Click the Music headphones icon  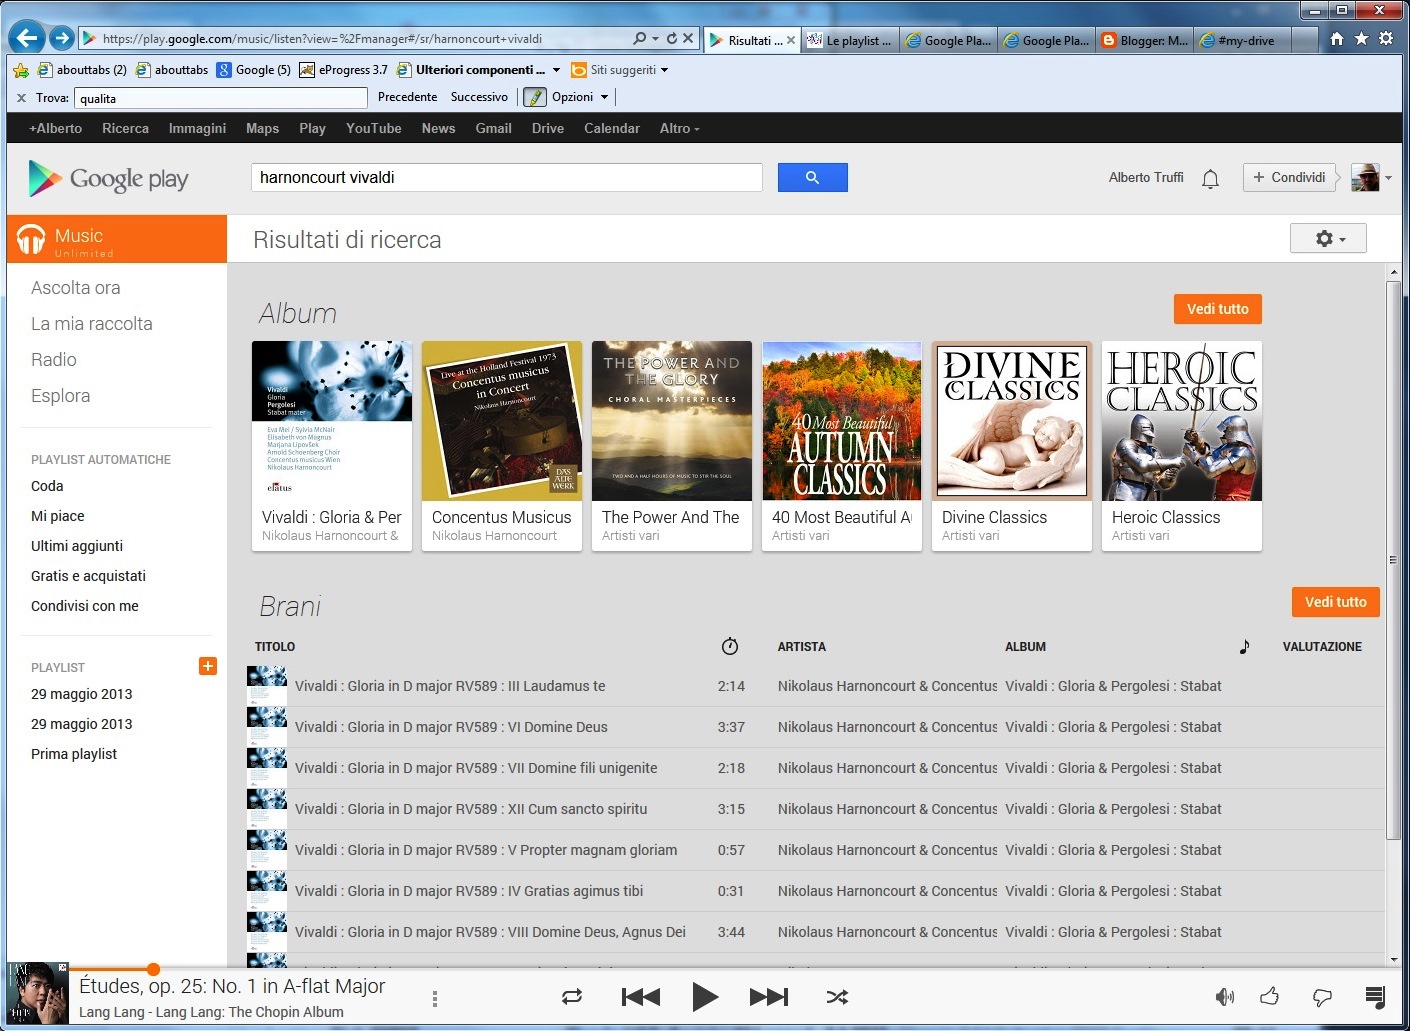[31, 239]
